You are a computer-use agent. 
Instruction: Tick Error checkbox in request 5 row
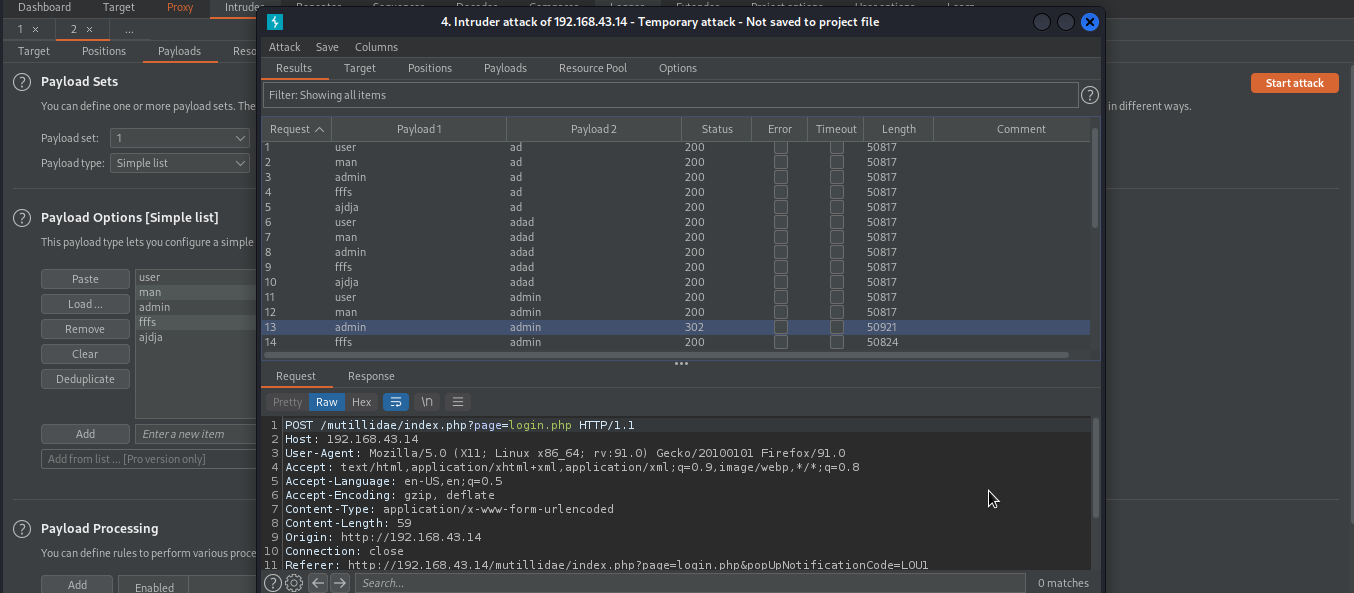coord(781,207)
